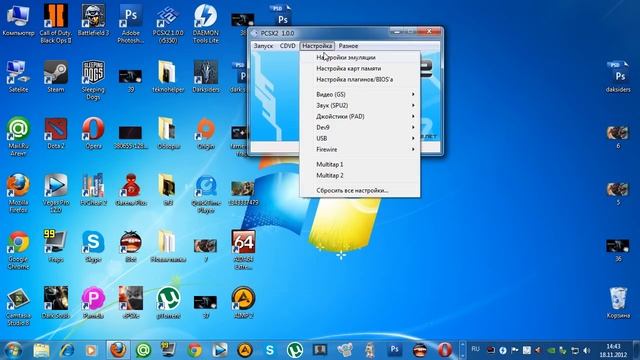Select the DAEMON Tools Lite icon

point(206,24)
